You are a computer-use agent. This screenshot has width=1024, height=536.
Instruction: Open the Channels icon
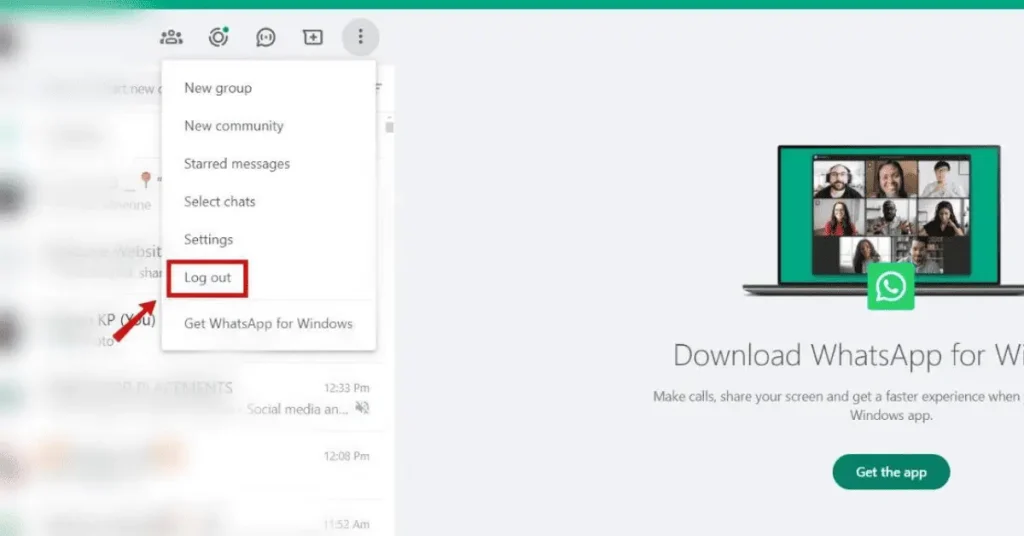265,37
